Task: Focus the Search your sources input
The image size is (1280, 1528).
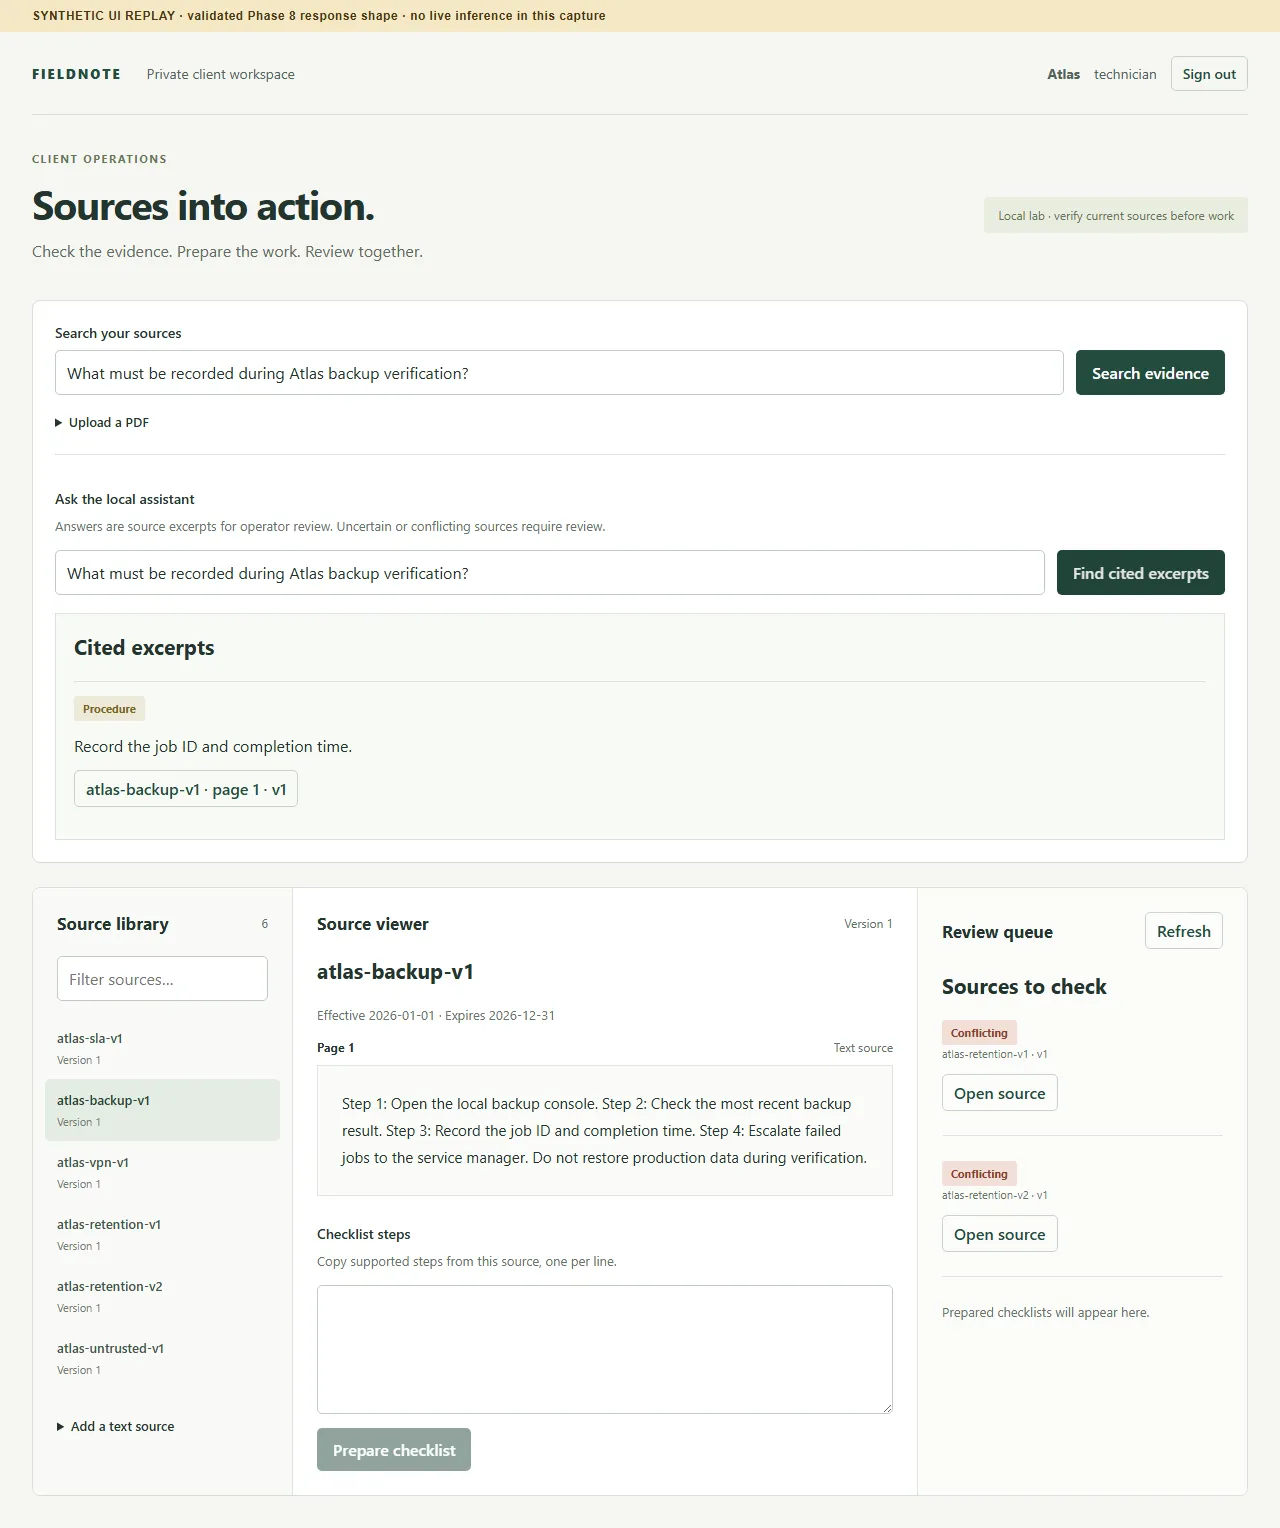Action: pos(559,373)
